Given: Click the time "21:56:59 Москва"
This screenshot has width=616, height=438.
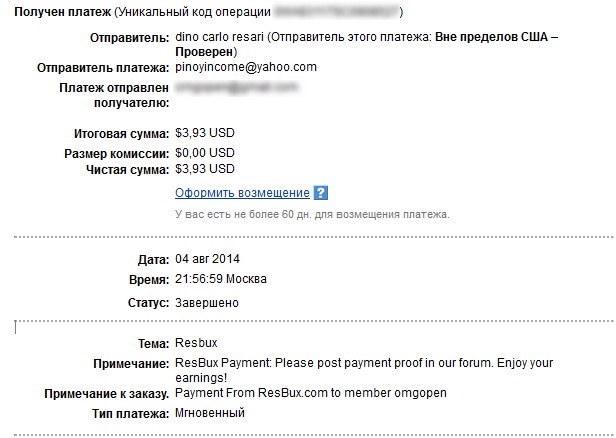Looking at the screenshot, I should click(x=220, y=279).
